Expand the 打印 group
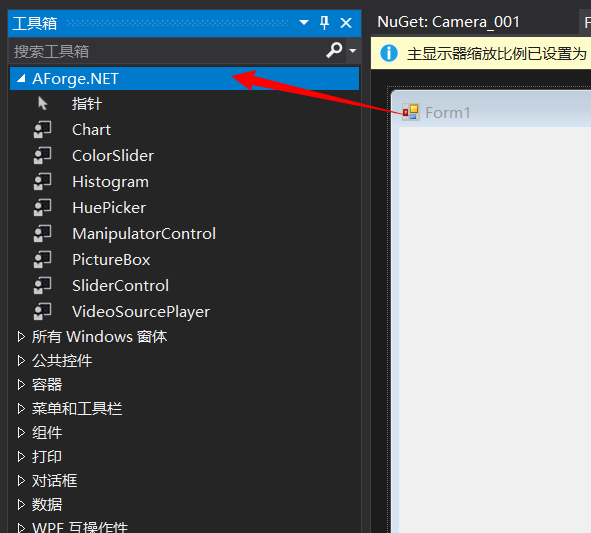591x533 pixels. (x=21, y=456)
